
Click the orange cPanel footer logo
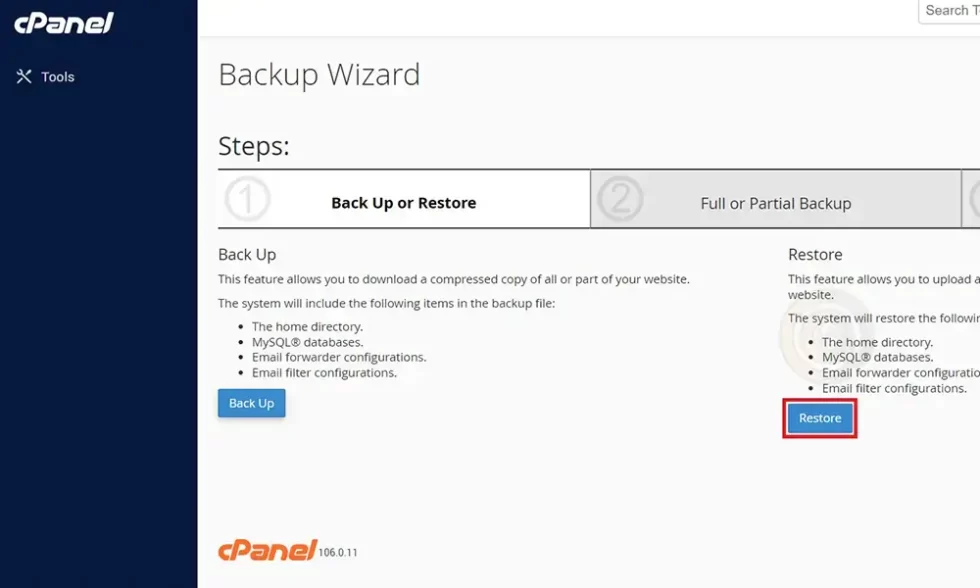pos(267,550)
